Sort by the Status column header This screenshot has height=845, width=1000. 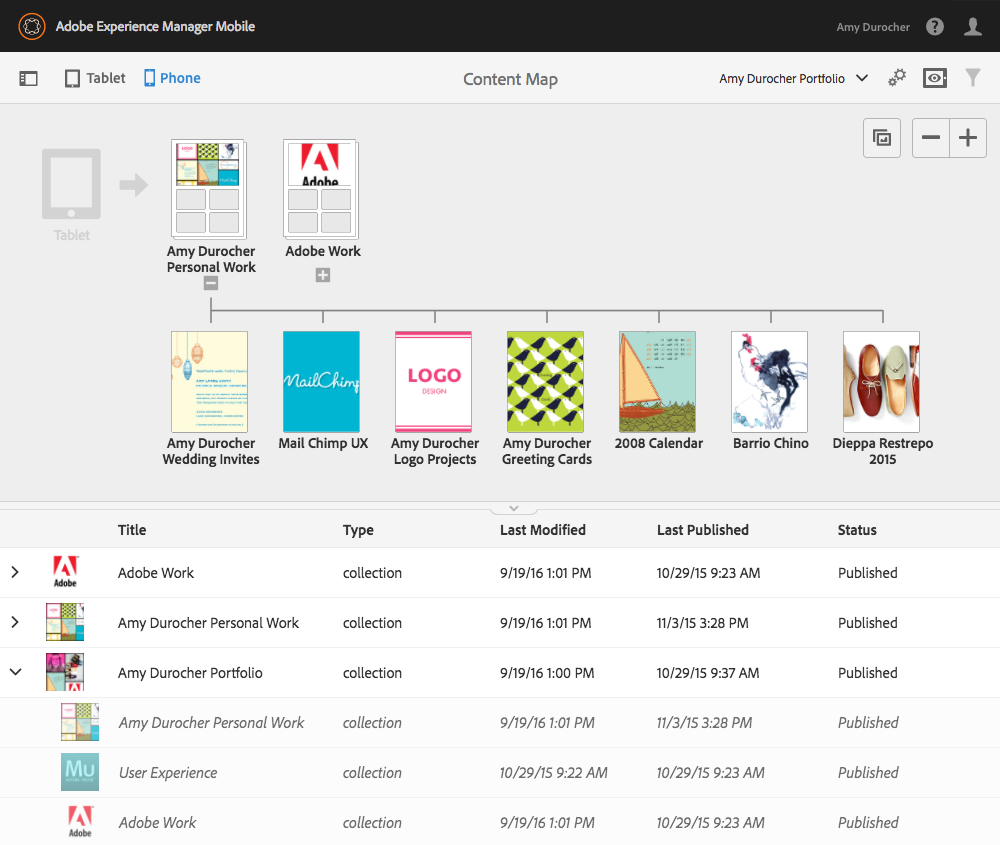[x=857, y=530]
